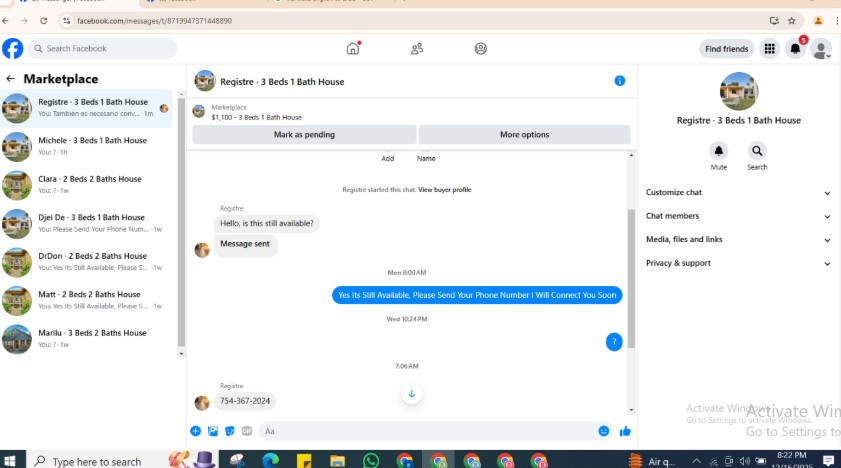
Task: Click the chat message scrollbar
Action: (x=631, y=279)
